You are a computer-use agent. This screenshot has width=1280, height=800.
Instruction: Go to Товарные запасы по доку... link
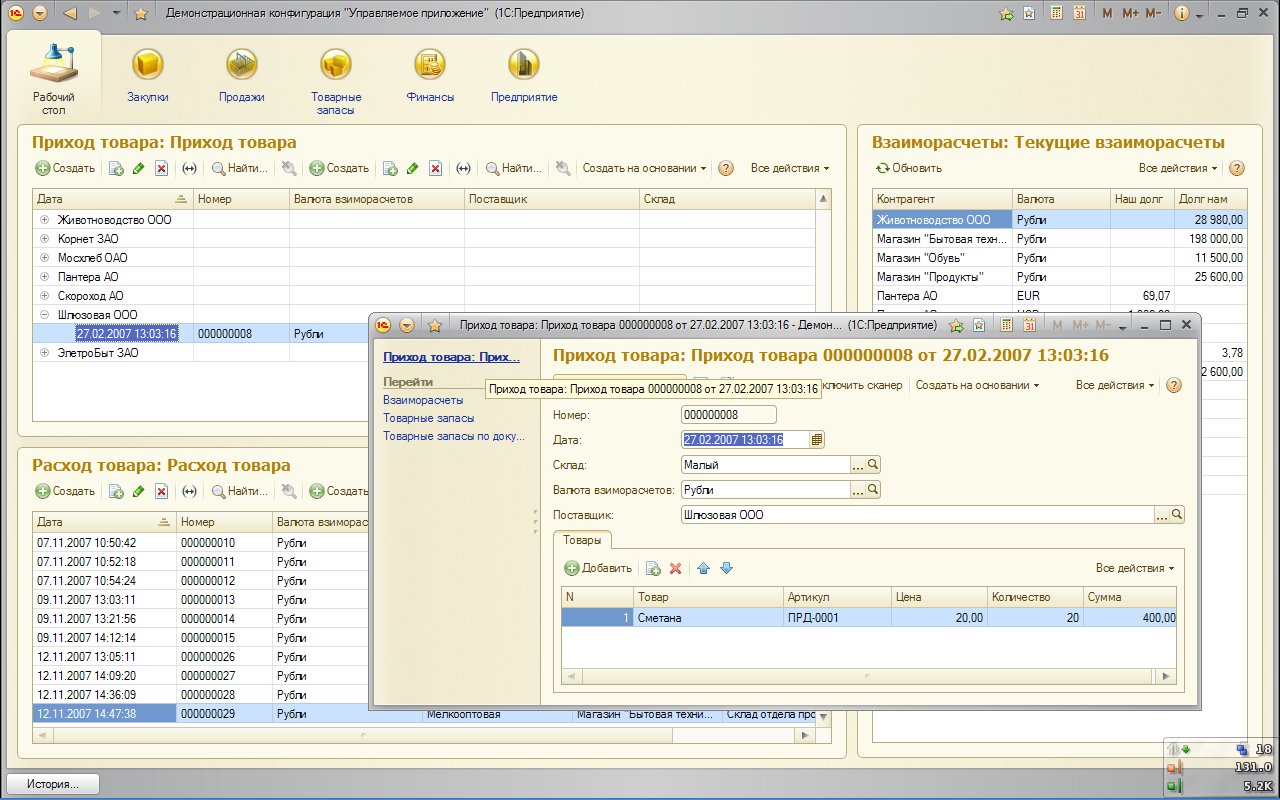coord(454,436)
